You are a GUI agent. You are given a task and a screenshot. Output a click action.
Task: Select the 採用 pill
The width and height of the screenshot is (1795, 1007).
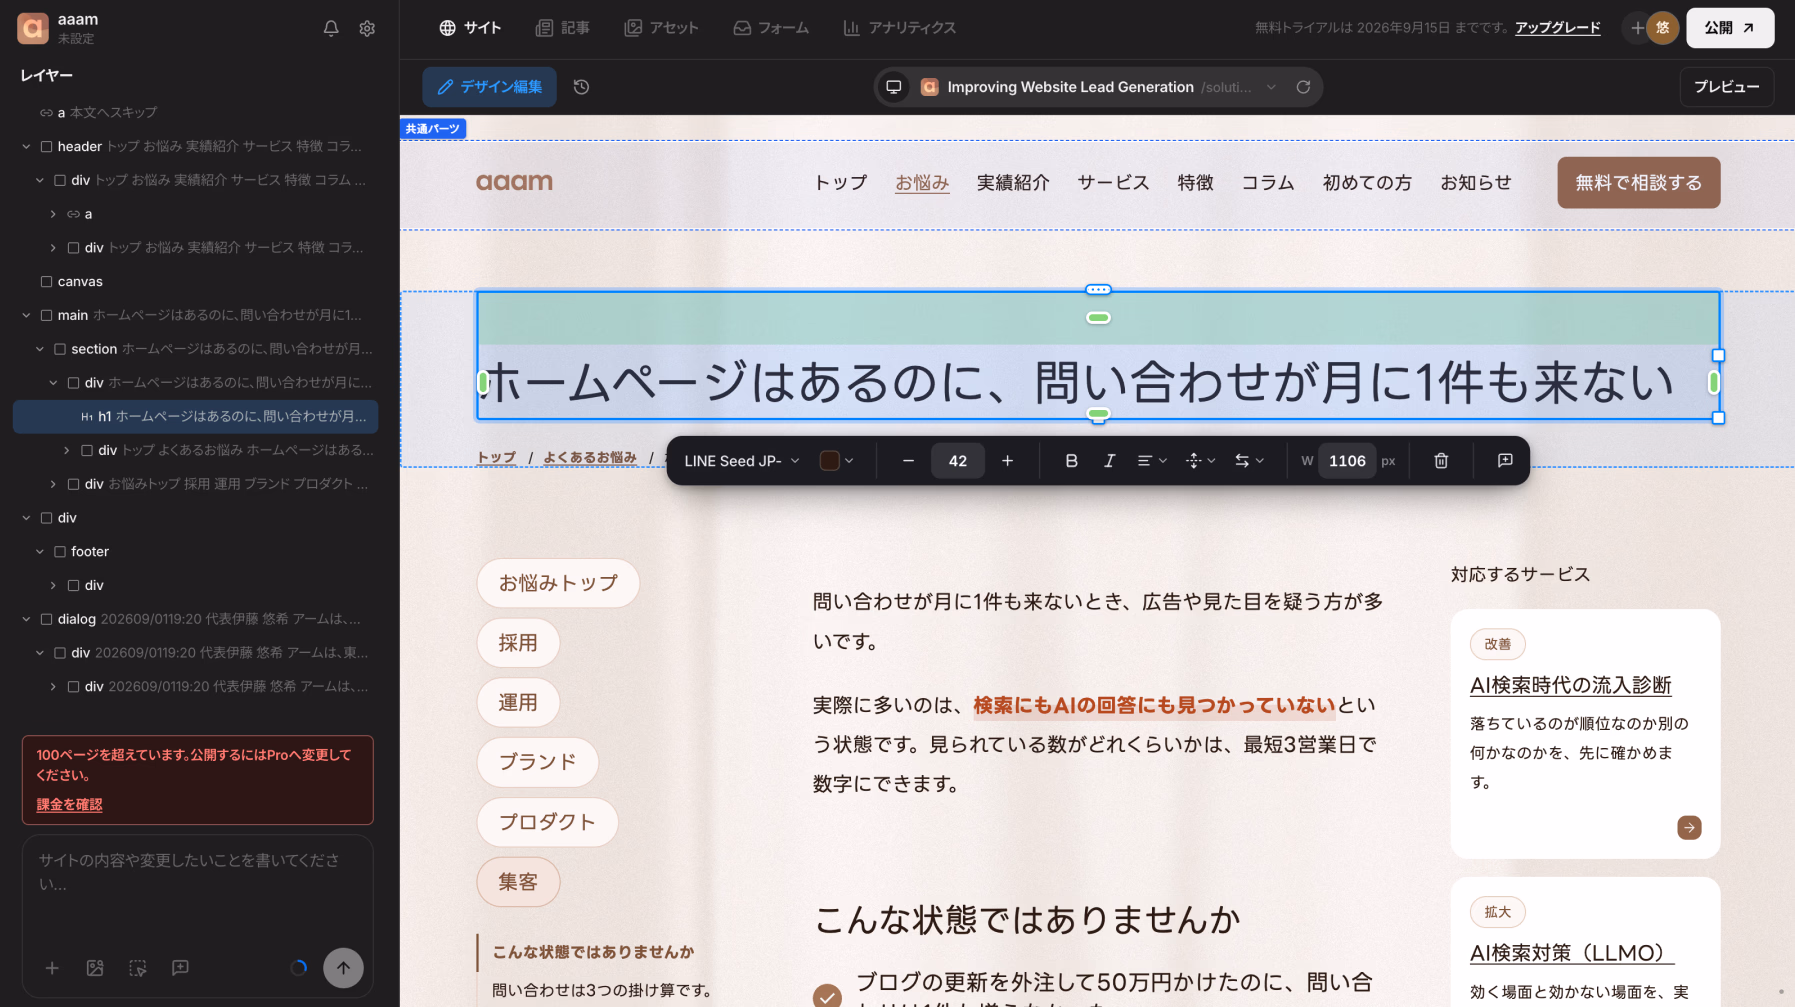pyautogui.click(x=518, y=643)
